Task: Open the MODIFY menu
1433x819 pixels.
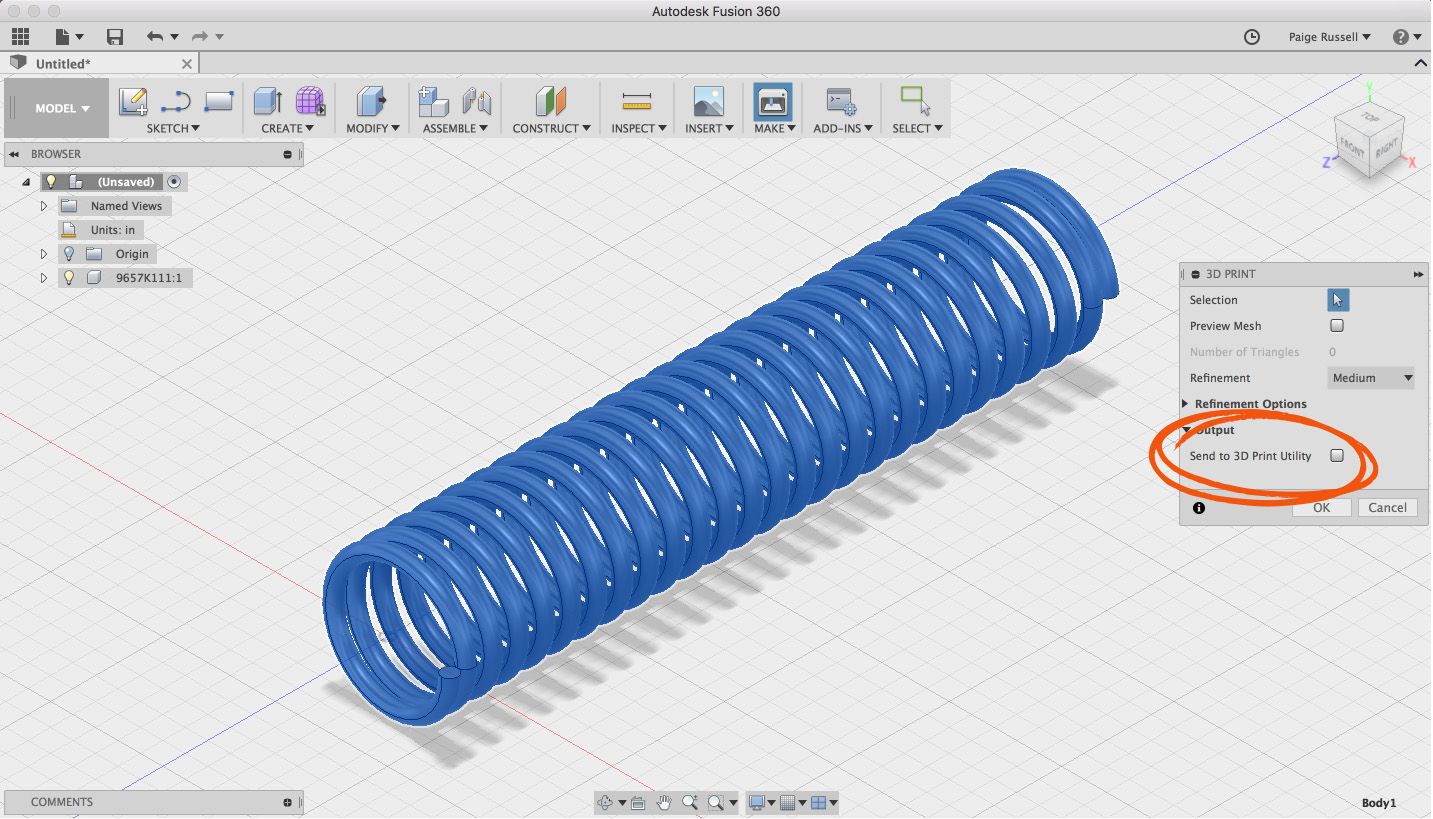Action: [x=373, y=128]
